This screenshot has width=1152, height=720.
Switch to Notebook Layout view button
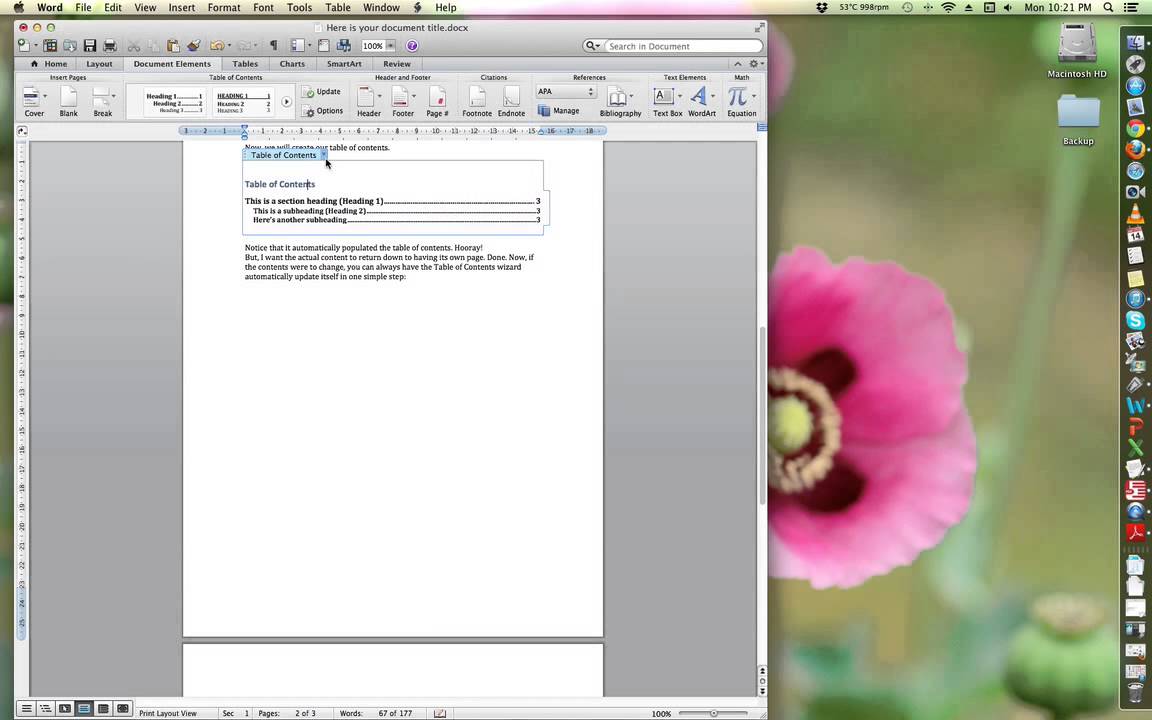(103, 709)
